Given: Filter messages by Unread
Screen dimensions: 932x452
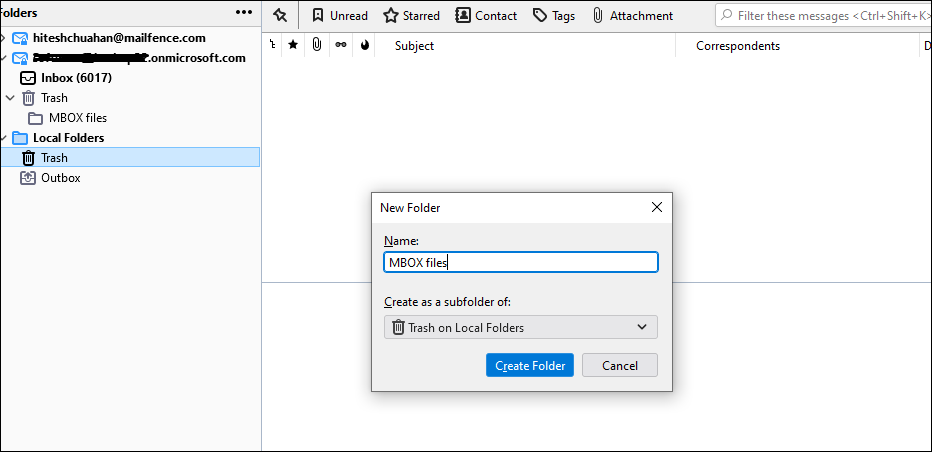Looking at the screenshot, I should click(x=340, y=15).
